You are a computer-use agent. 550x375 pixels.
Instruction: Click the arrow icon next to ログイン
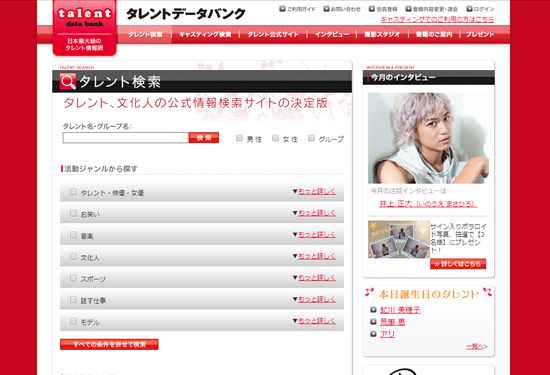coord(469,9)
